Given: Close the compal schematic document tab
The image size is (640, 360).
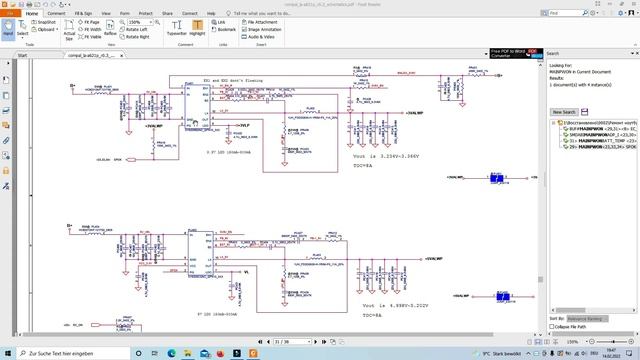Looking at the screenshot, I should (122, 56).
